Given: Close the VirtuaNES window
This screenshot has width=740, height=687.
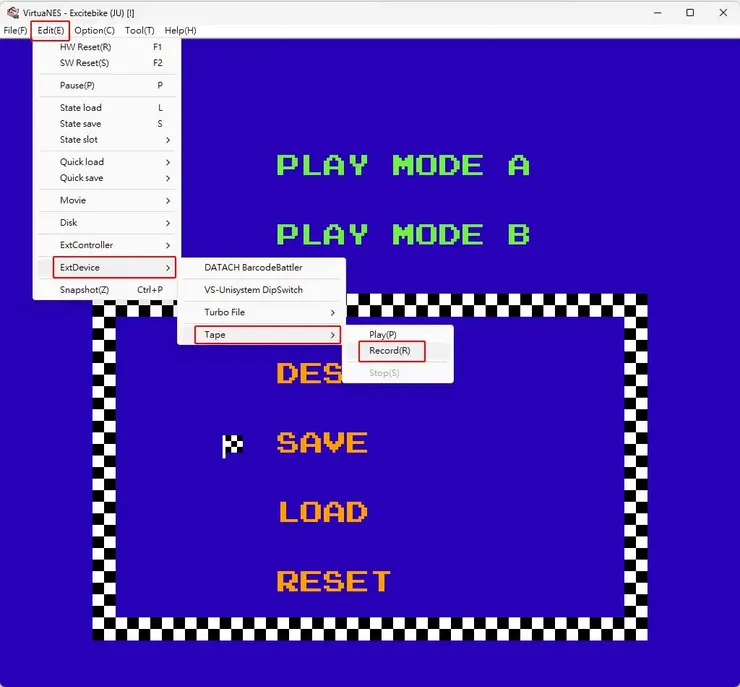Looking at the screenshot, I should tap(723, 13).
